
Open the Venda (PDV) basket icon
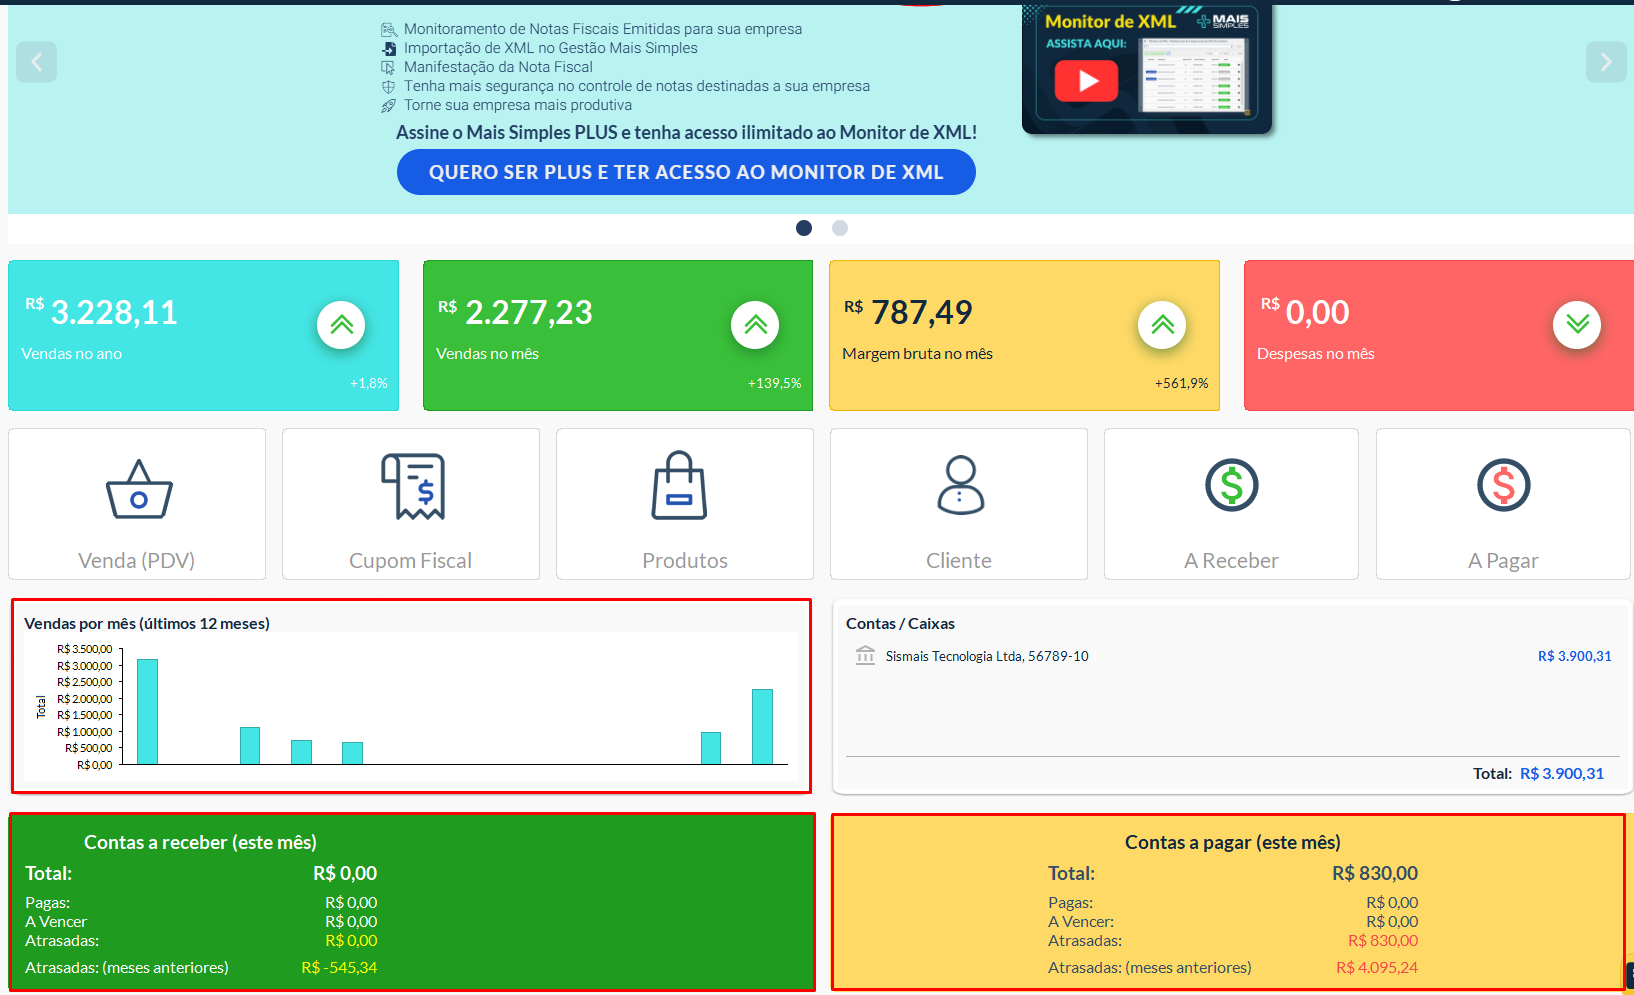click(139, 489)
